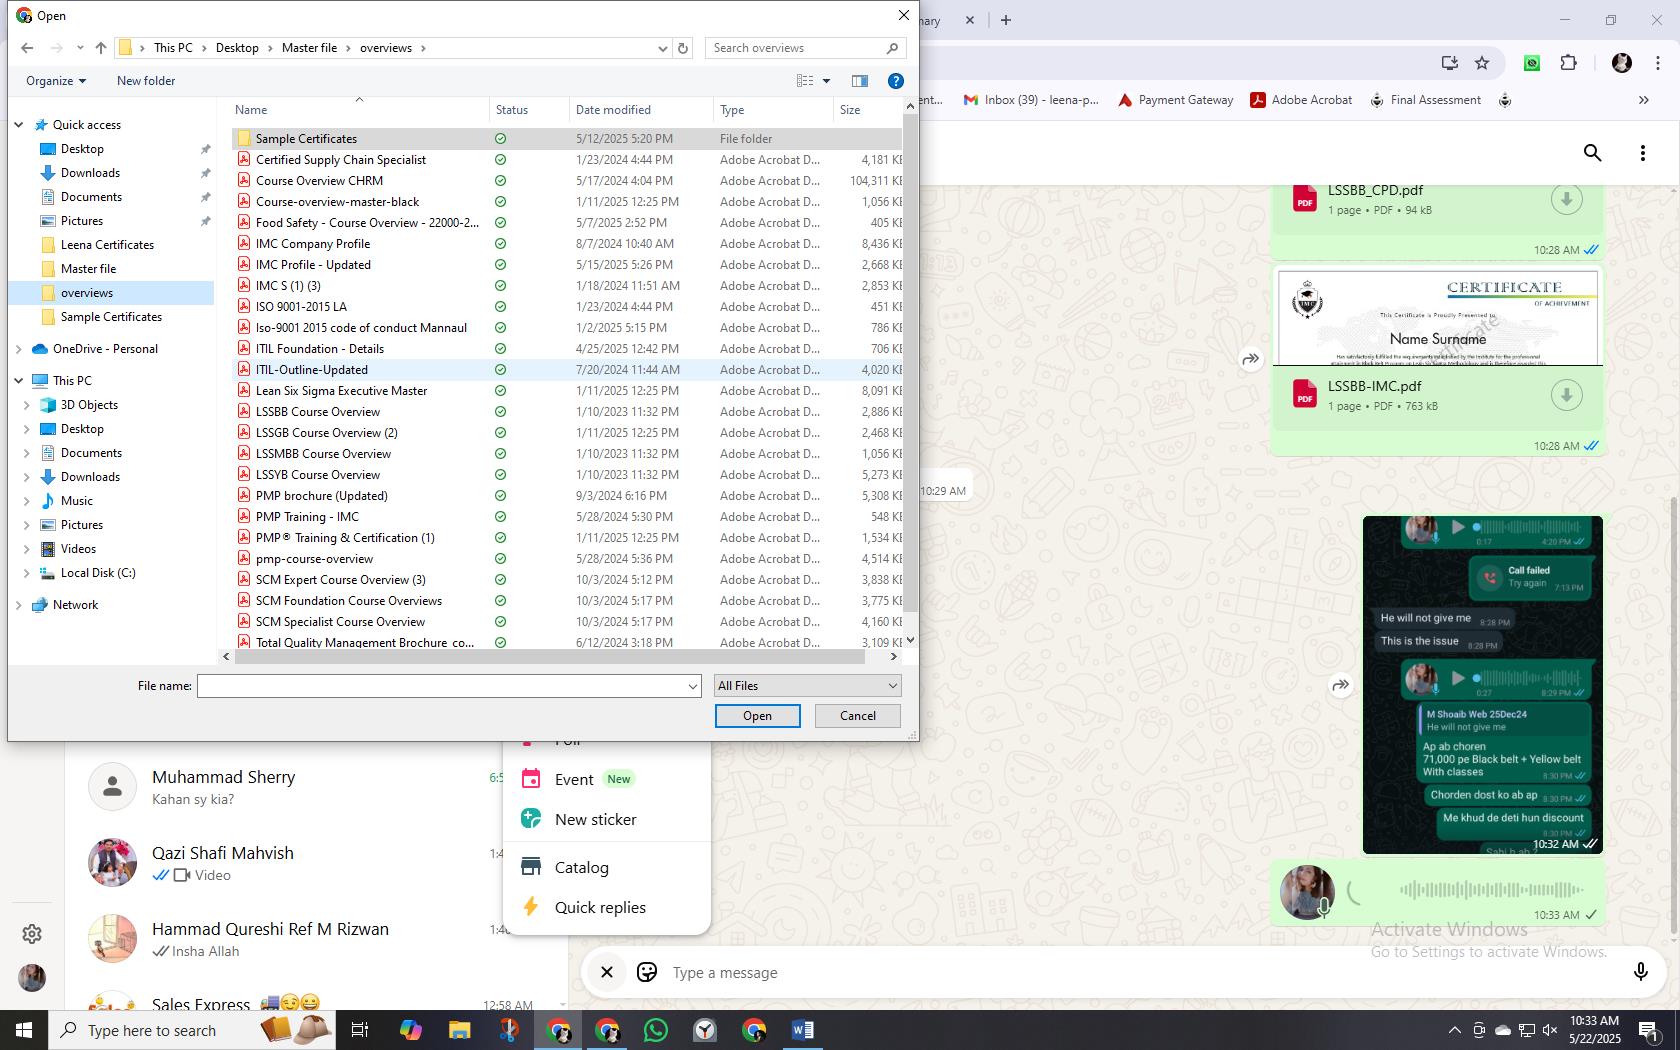This screenshot has width=1680, height=1050.
Task: Forward the chat screenshot image message
Action: pyautogui.click(x=1341, y=685)
